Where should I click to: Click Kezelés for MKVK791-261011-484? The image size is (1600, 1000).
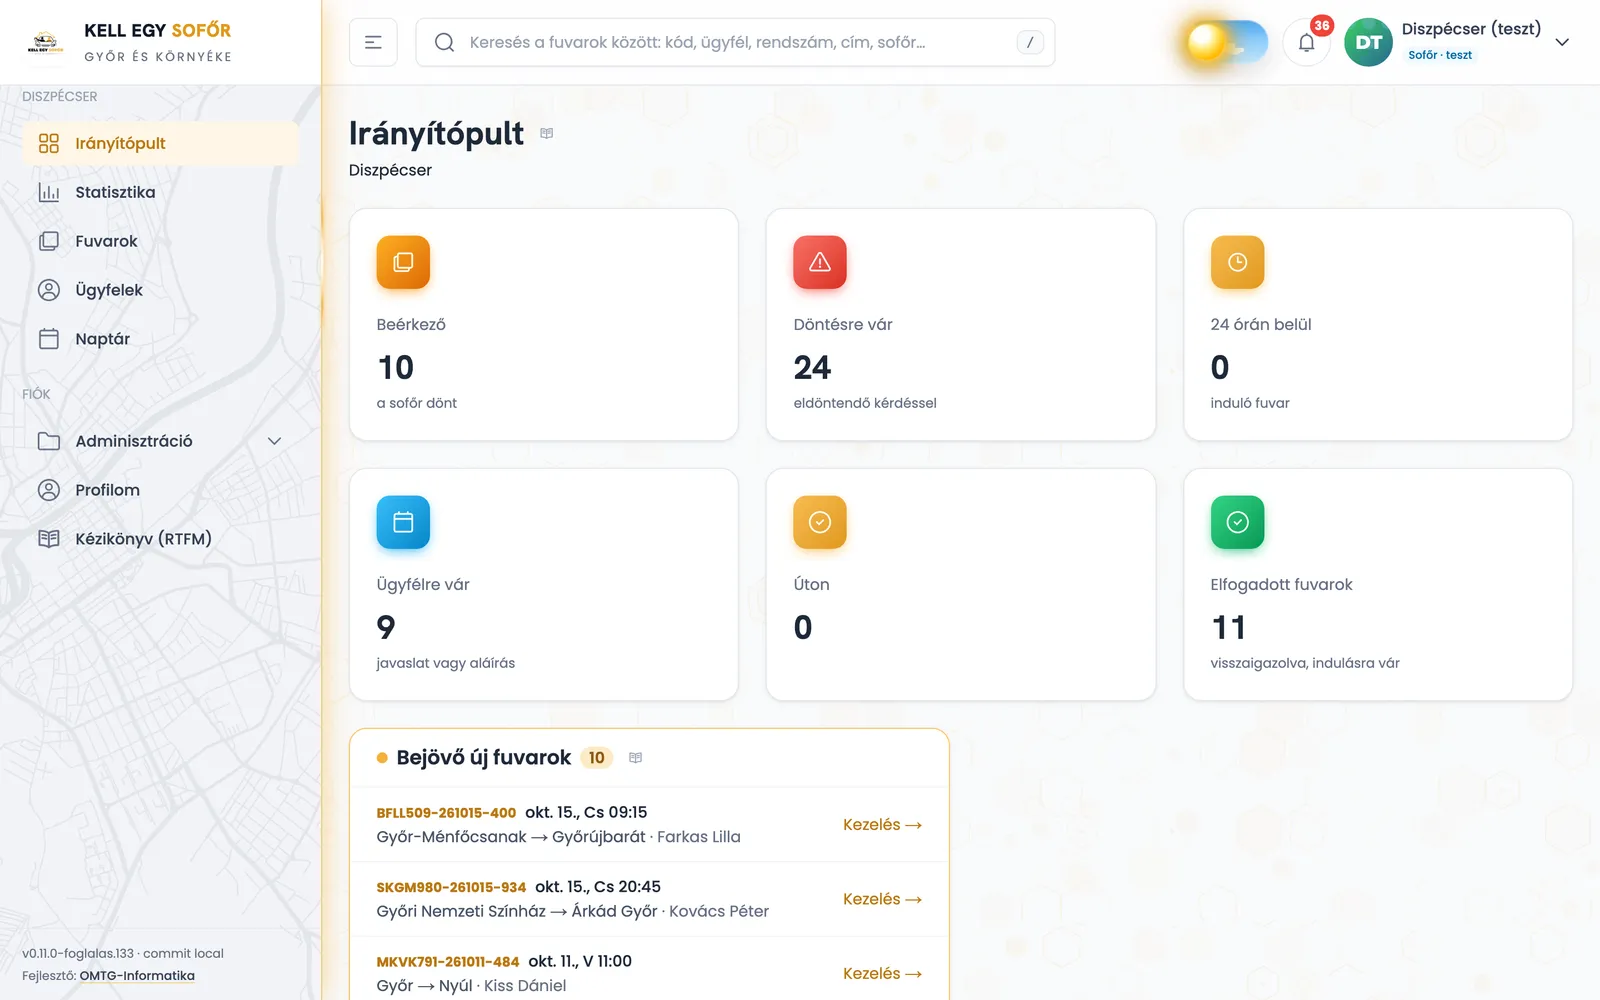coord(882,973)
